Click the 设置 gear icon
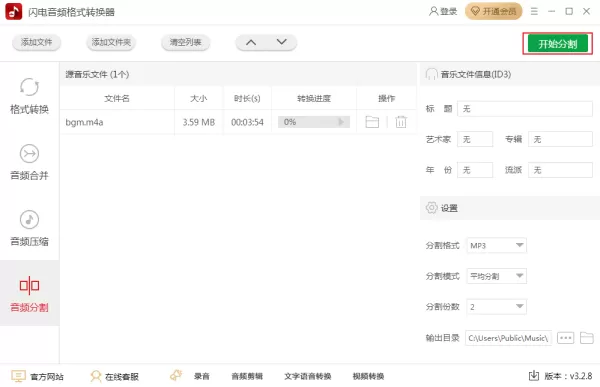 431,208
